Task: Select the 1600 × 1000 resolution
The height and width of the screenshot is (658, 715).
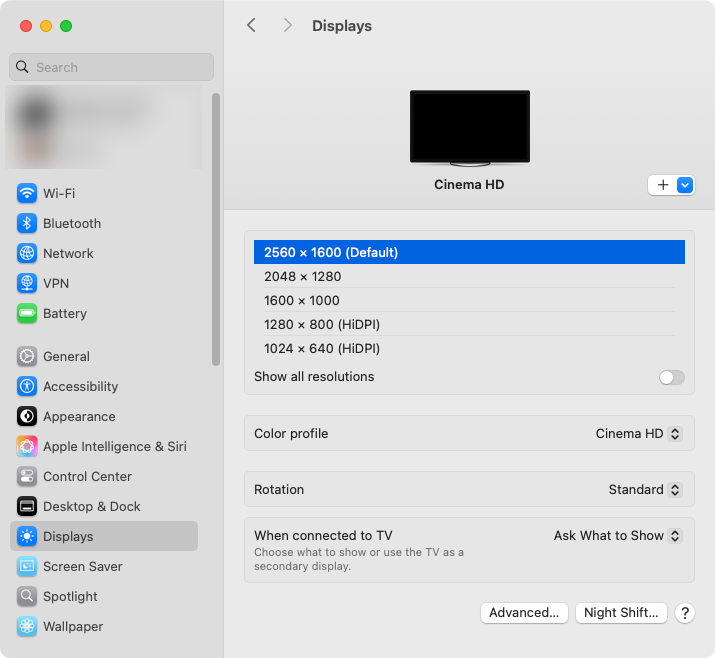Action: point(469,301)
